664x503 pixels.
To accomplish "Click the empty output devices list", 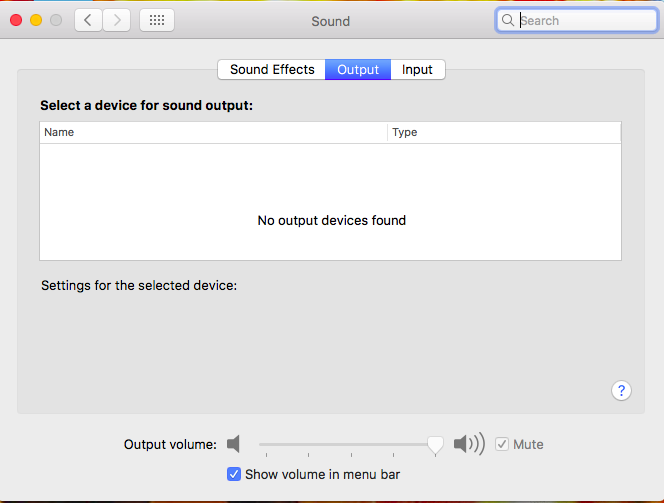I will click(330, 200).
